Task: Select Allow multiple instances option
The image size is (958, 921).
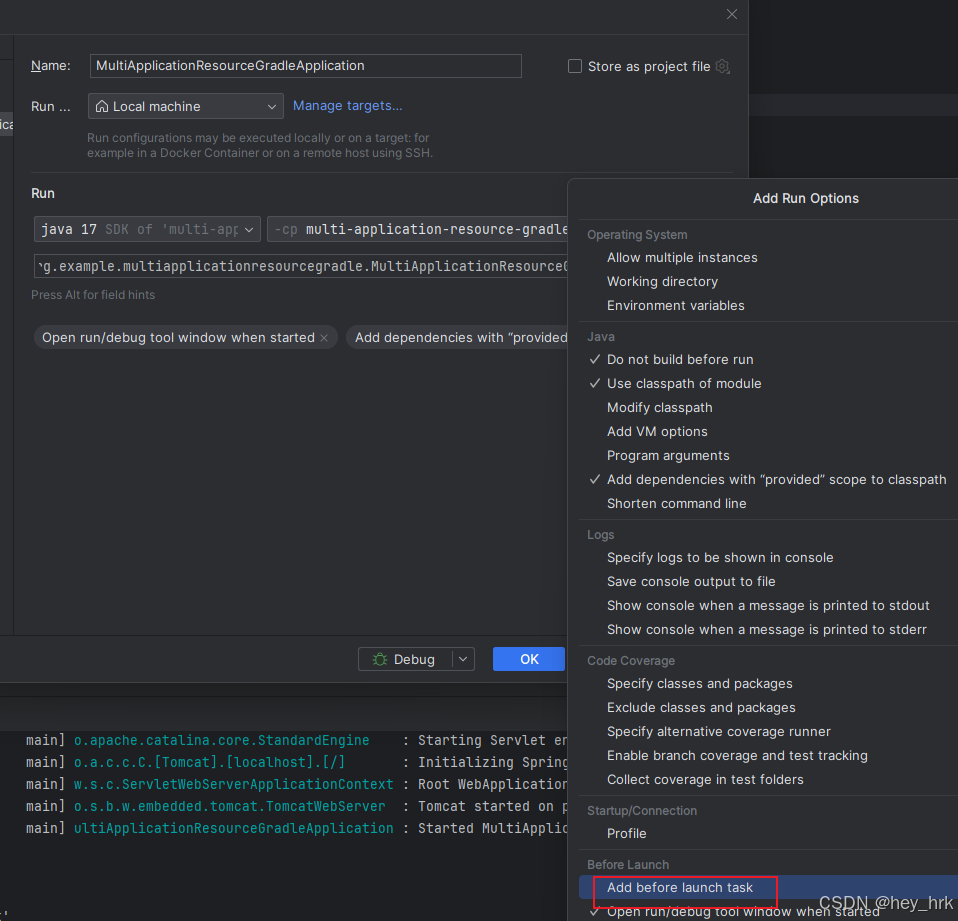Action: (682, 258)
